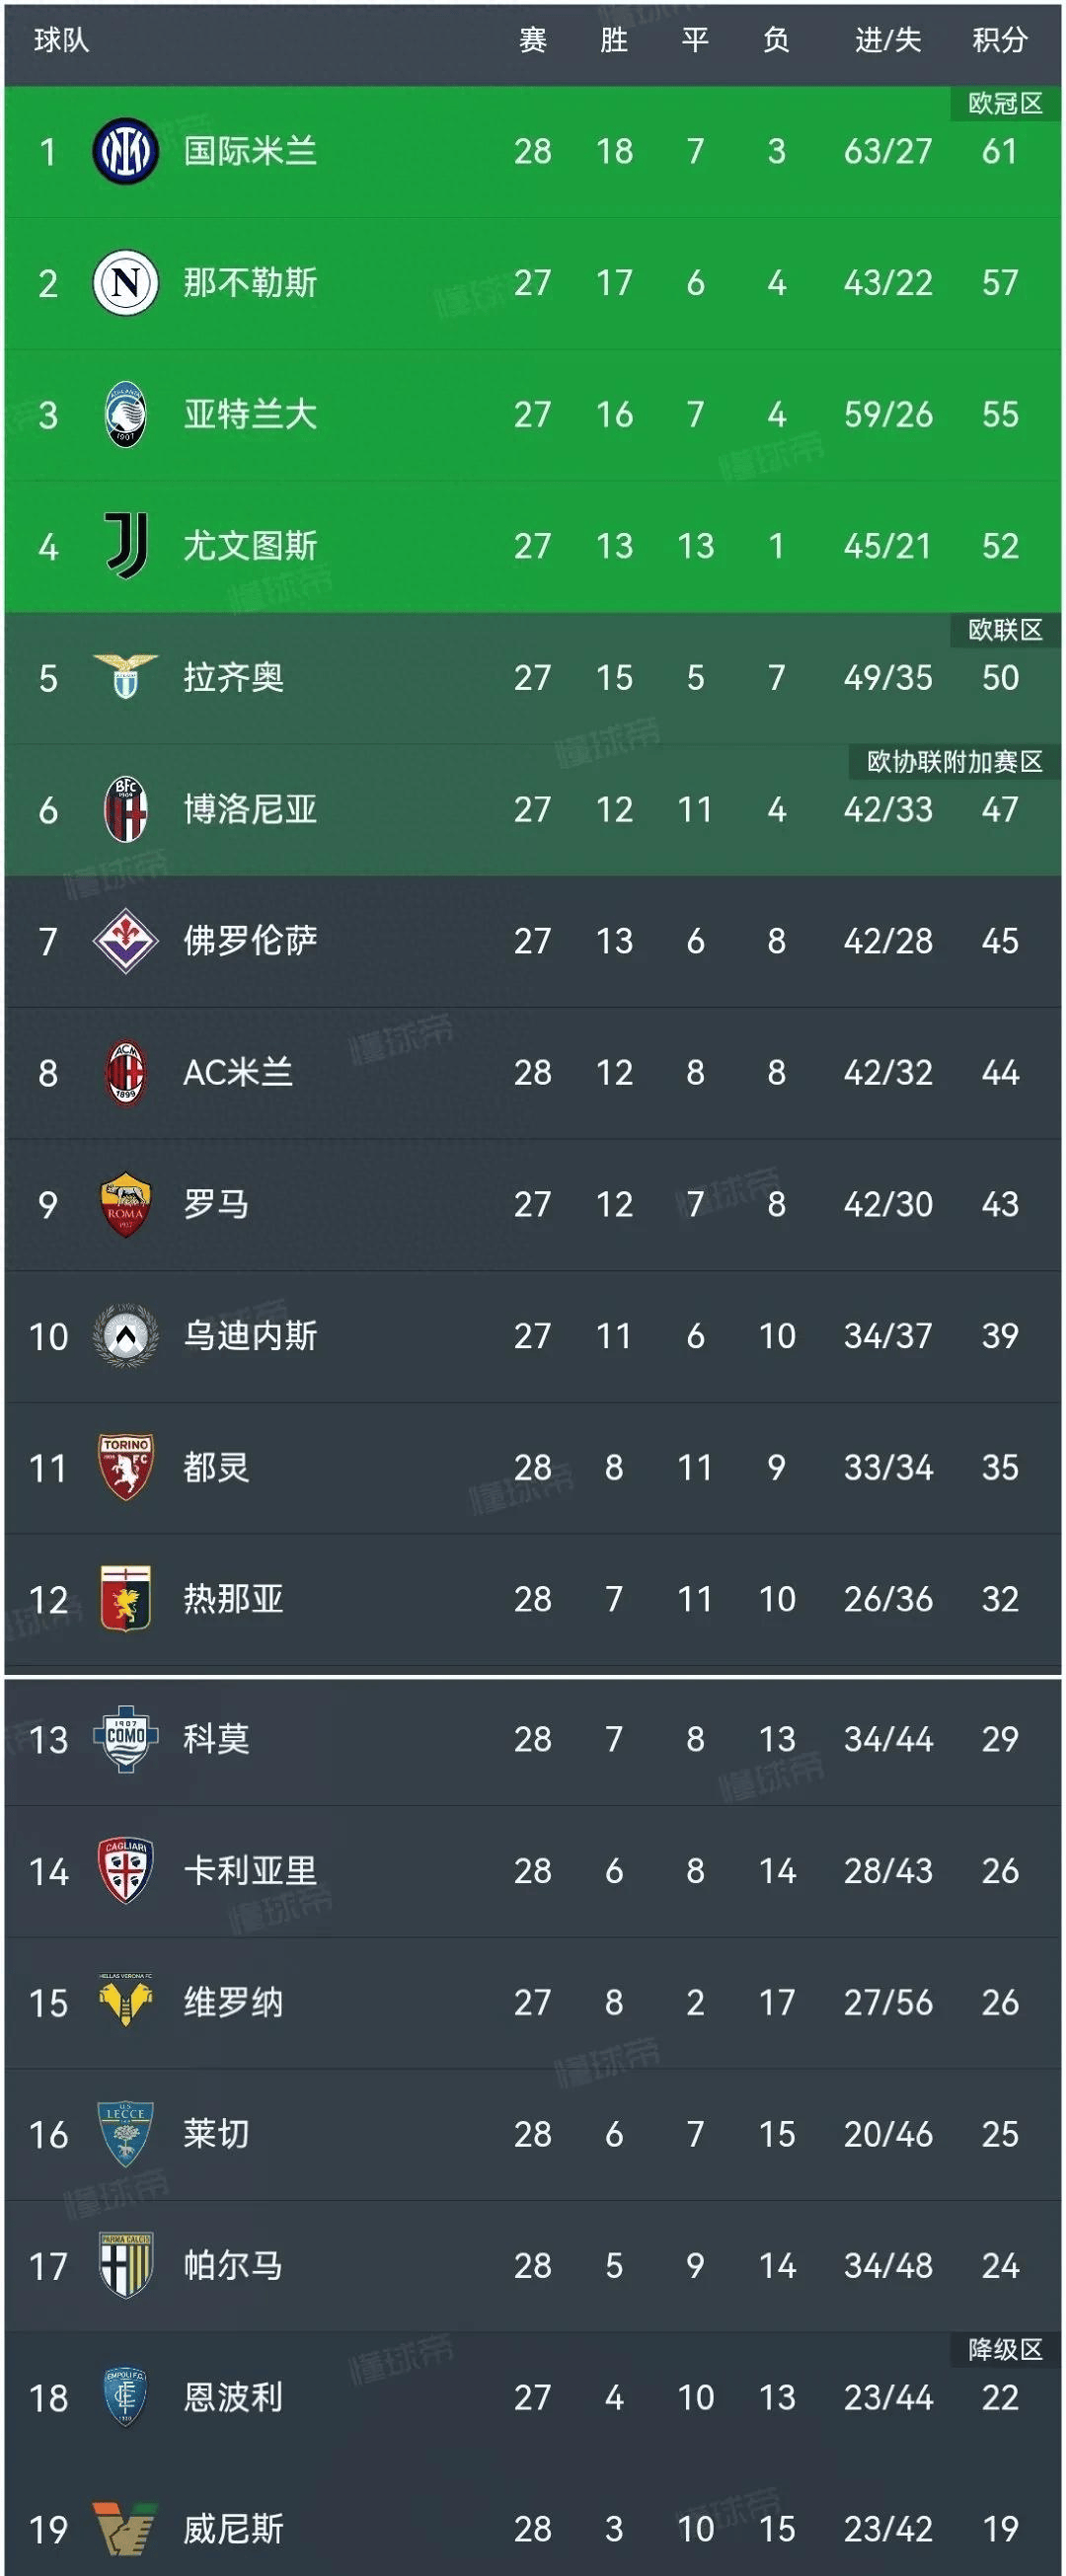Open team page for 国际米兰
Viewport: 1066px width, 2576px height.
[250, 152]
